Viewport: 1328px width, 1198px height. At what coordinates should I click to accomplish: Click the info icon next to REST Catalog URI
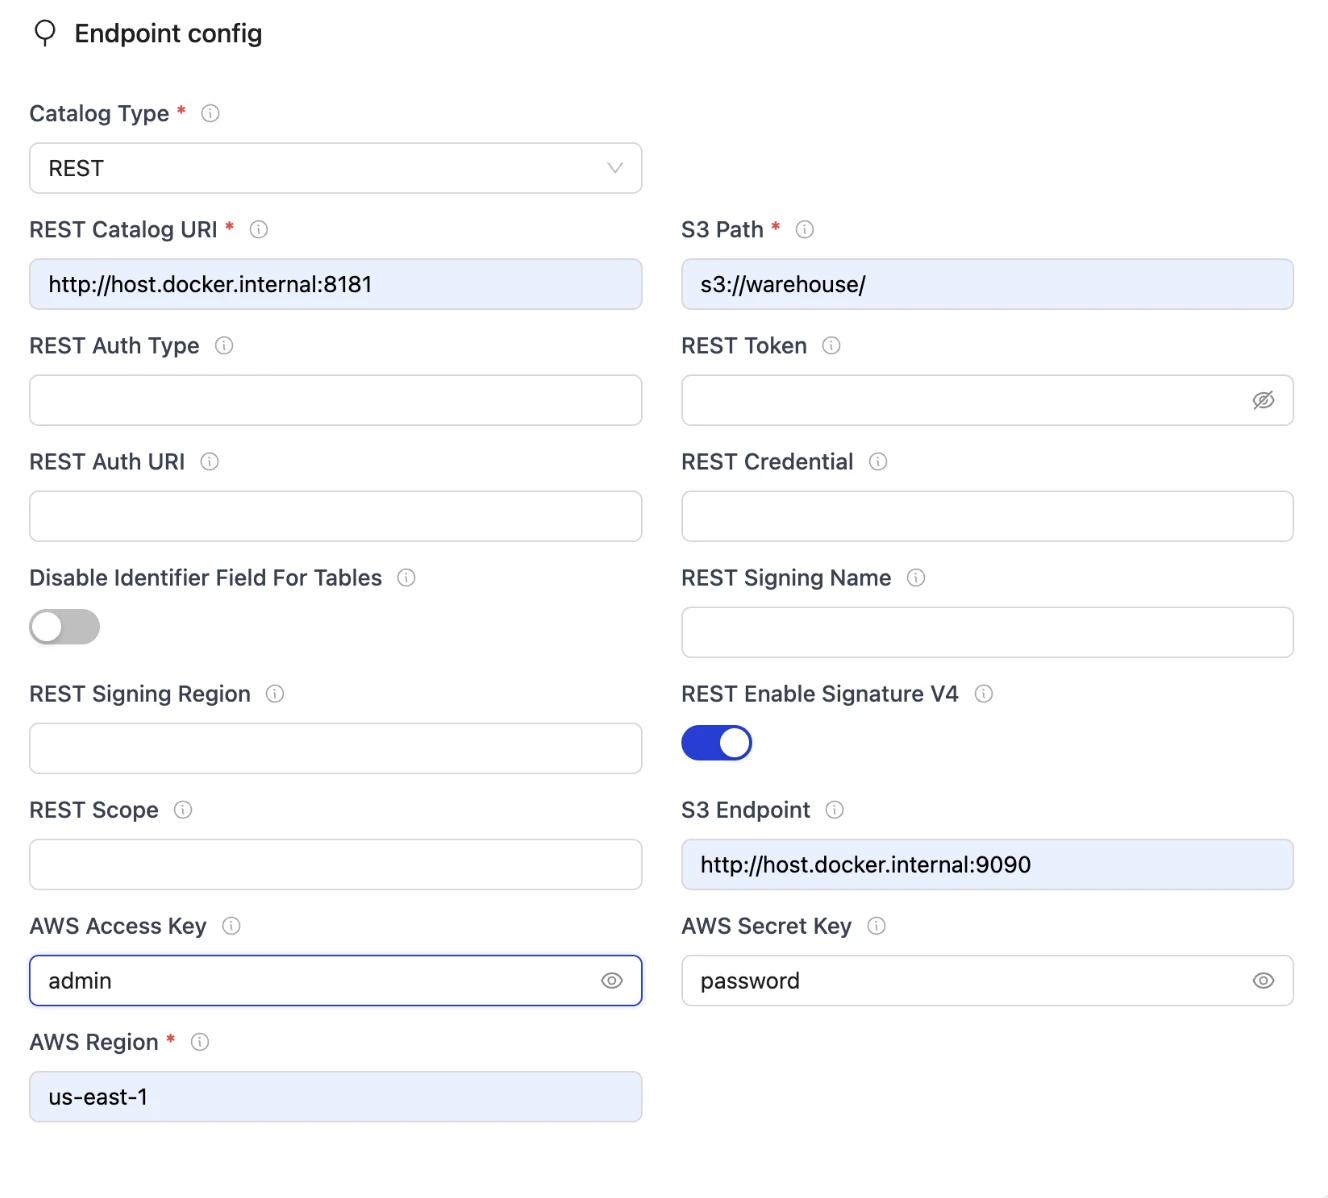tap(259, 230)
